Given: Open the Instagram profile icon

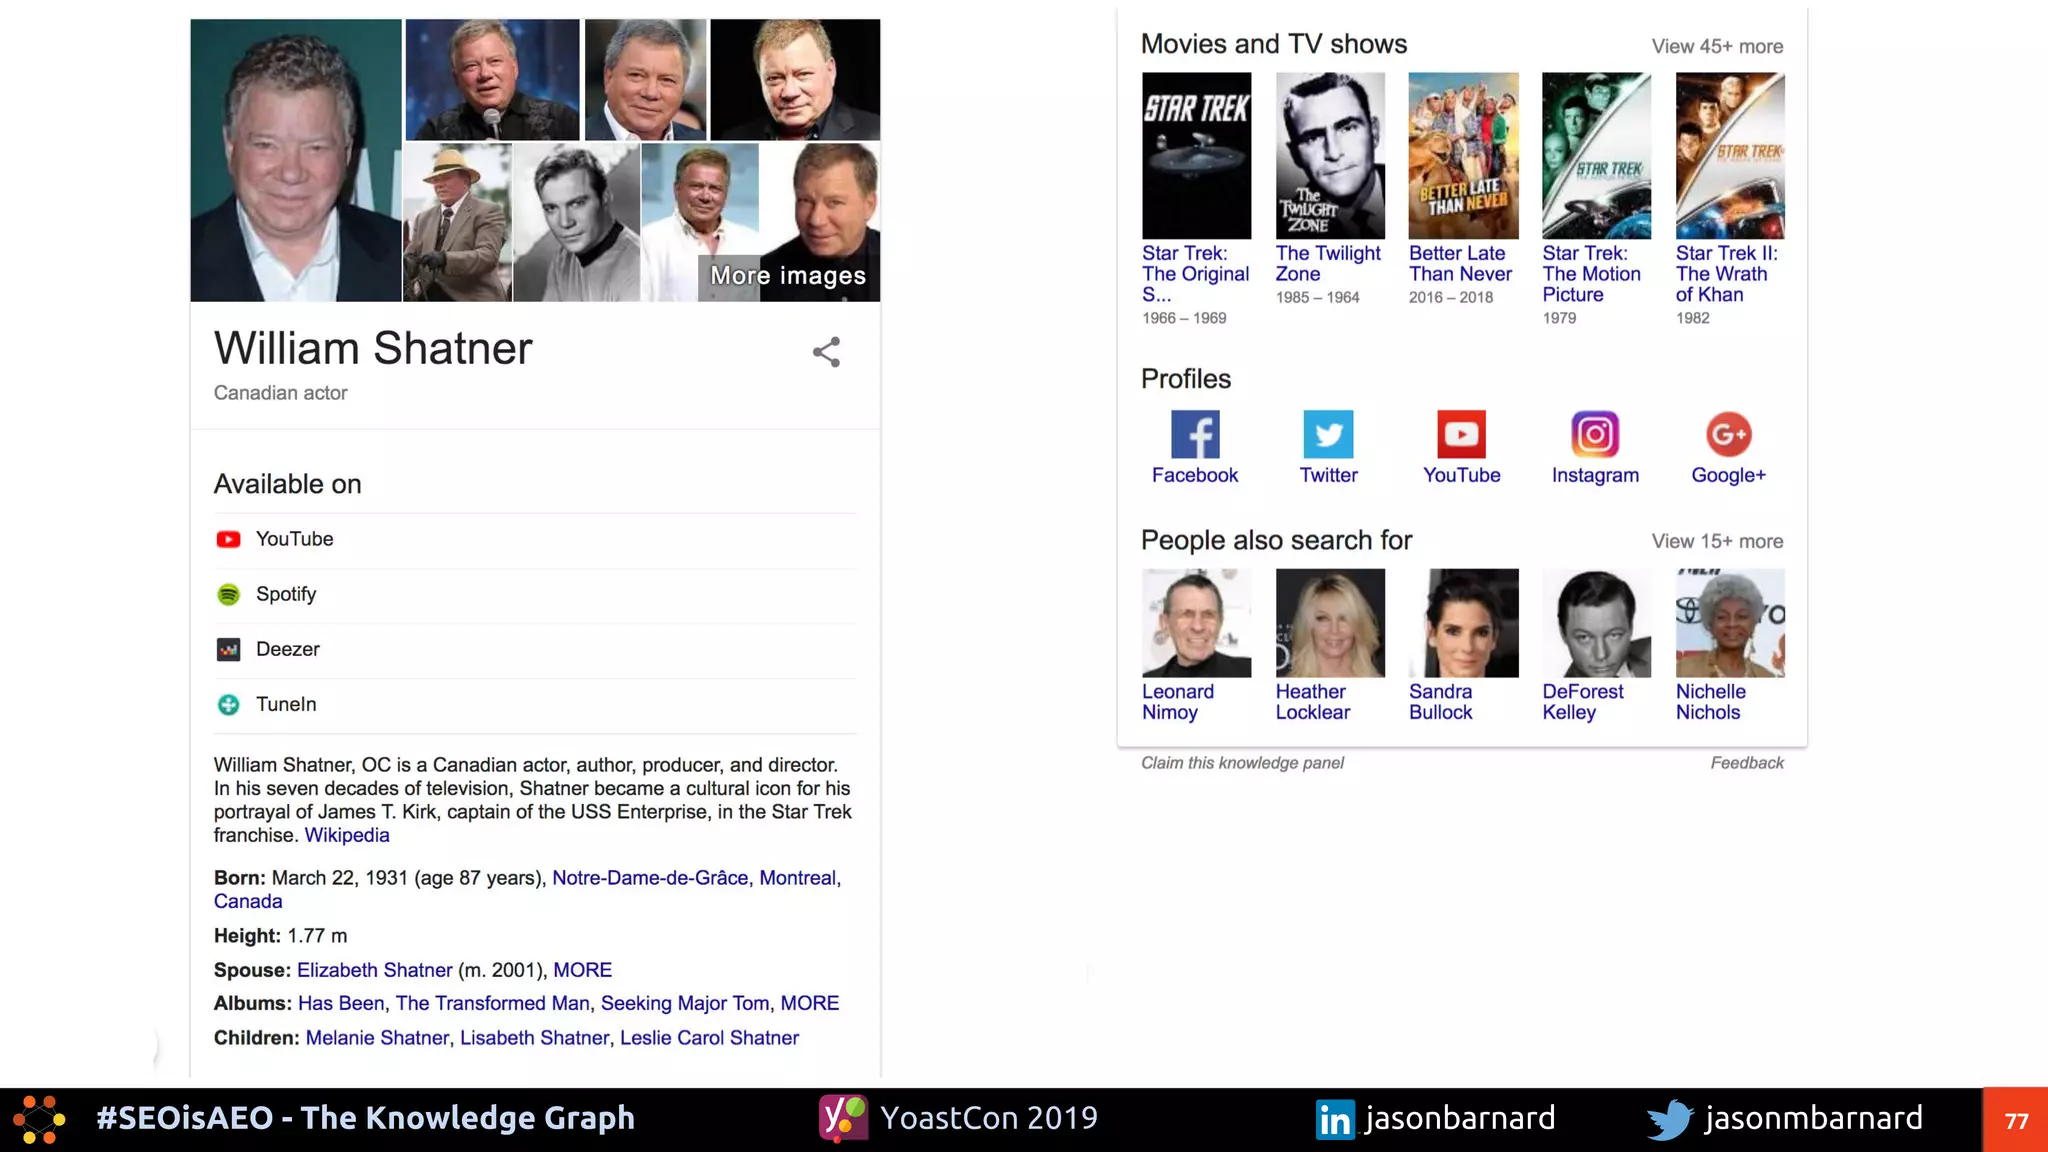Looking at the screenshot, I should [1595, 435].
